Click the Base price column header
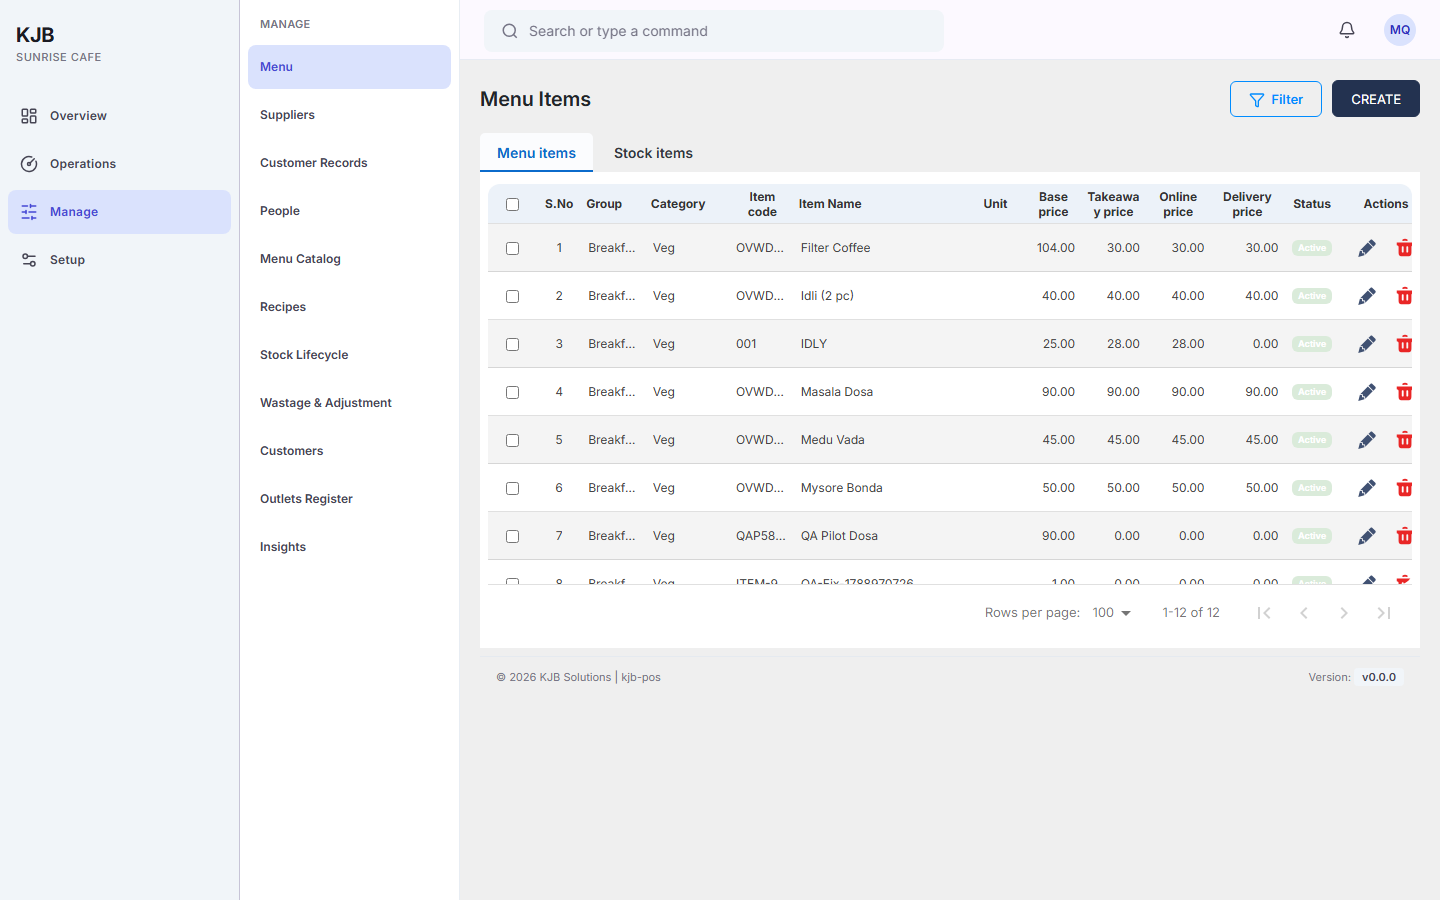Screen dimensions: 1440x900 click(1053, 204)
